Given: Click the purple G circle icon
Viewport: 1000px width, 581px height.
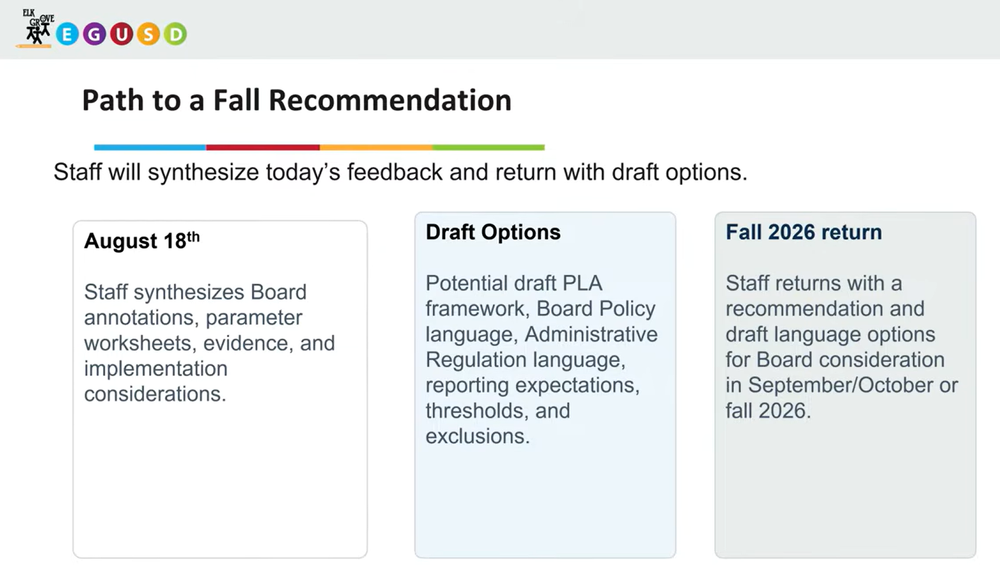Looking at the screenshot, I should point(94,34).
